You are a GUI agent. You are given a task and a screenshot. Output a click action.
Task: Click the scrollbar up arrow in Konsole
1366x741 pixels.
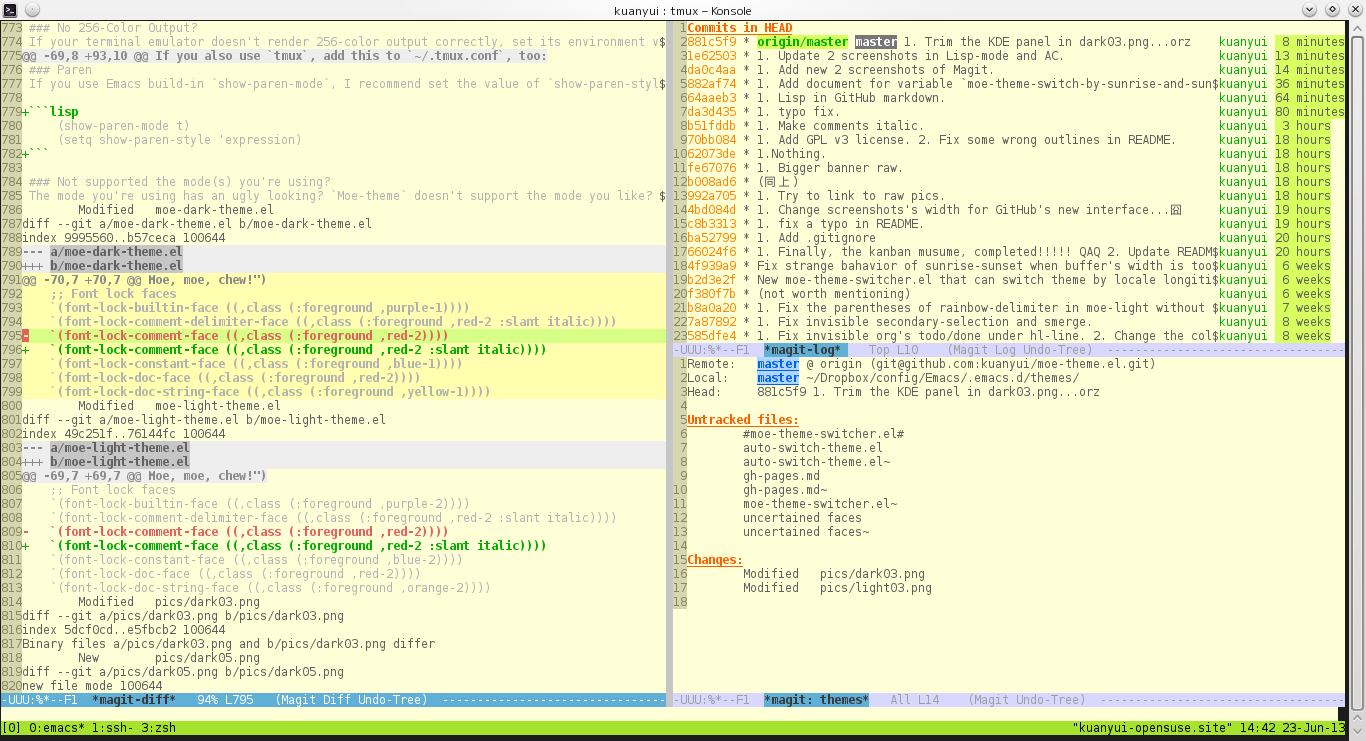pyautogui.click(x=1356, y=28)
